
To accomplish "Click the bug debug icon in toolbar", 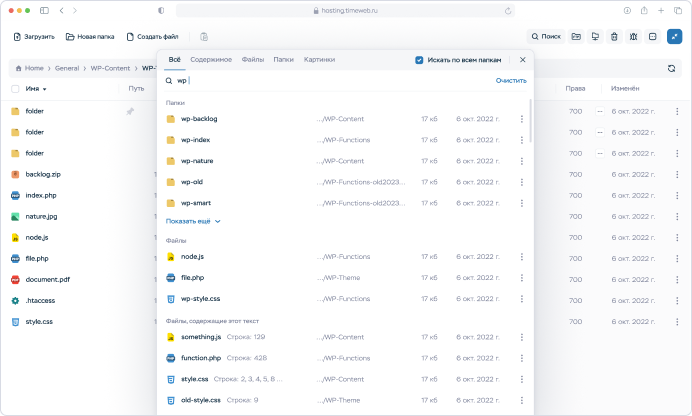I will [633, 37].
